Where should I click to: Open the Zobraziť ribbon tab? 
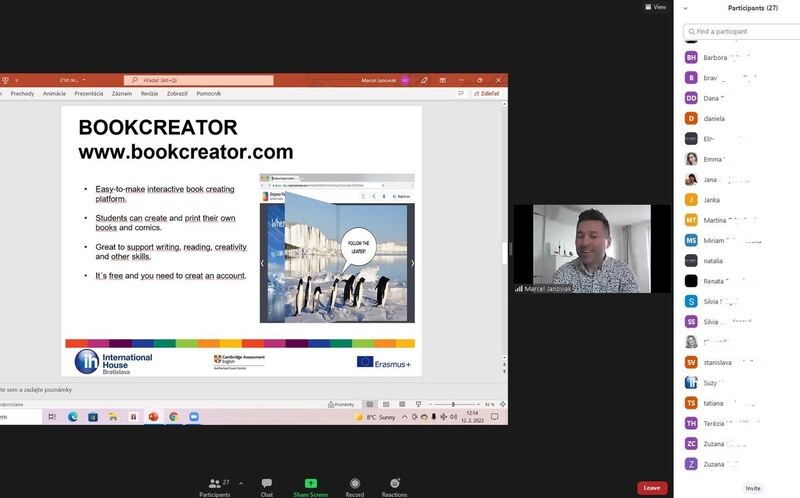pos(177,94)
